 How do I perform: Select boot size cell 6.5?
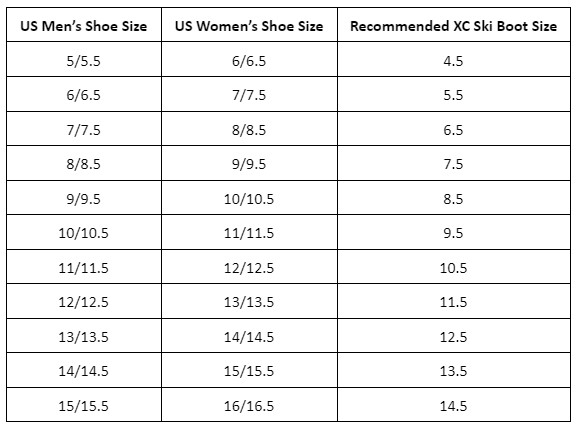(x=454, y=129)
